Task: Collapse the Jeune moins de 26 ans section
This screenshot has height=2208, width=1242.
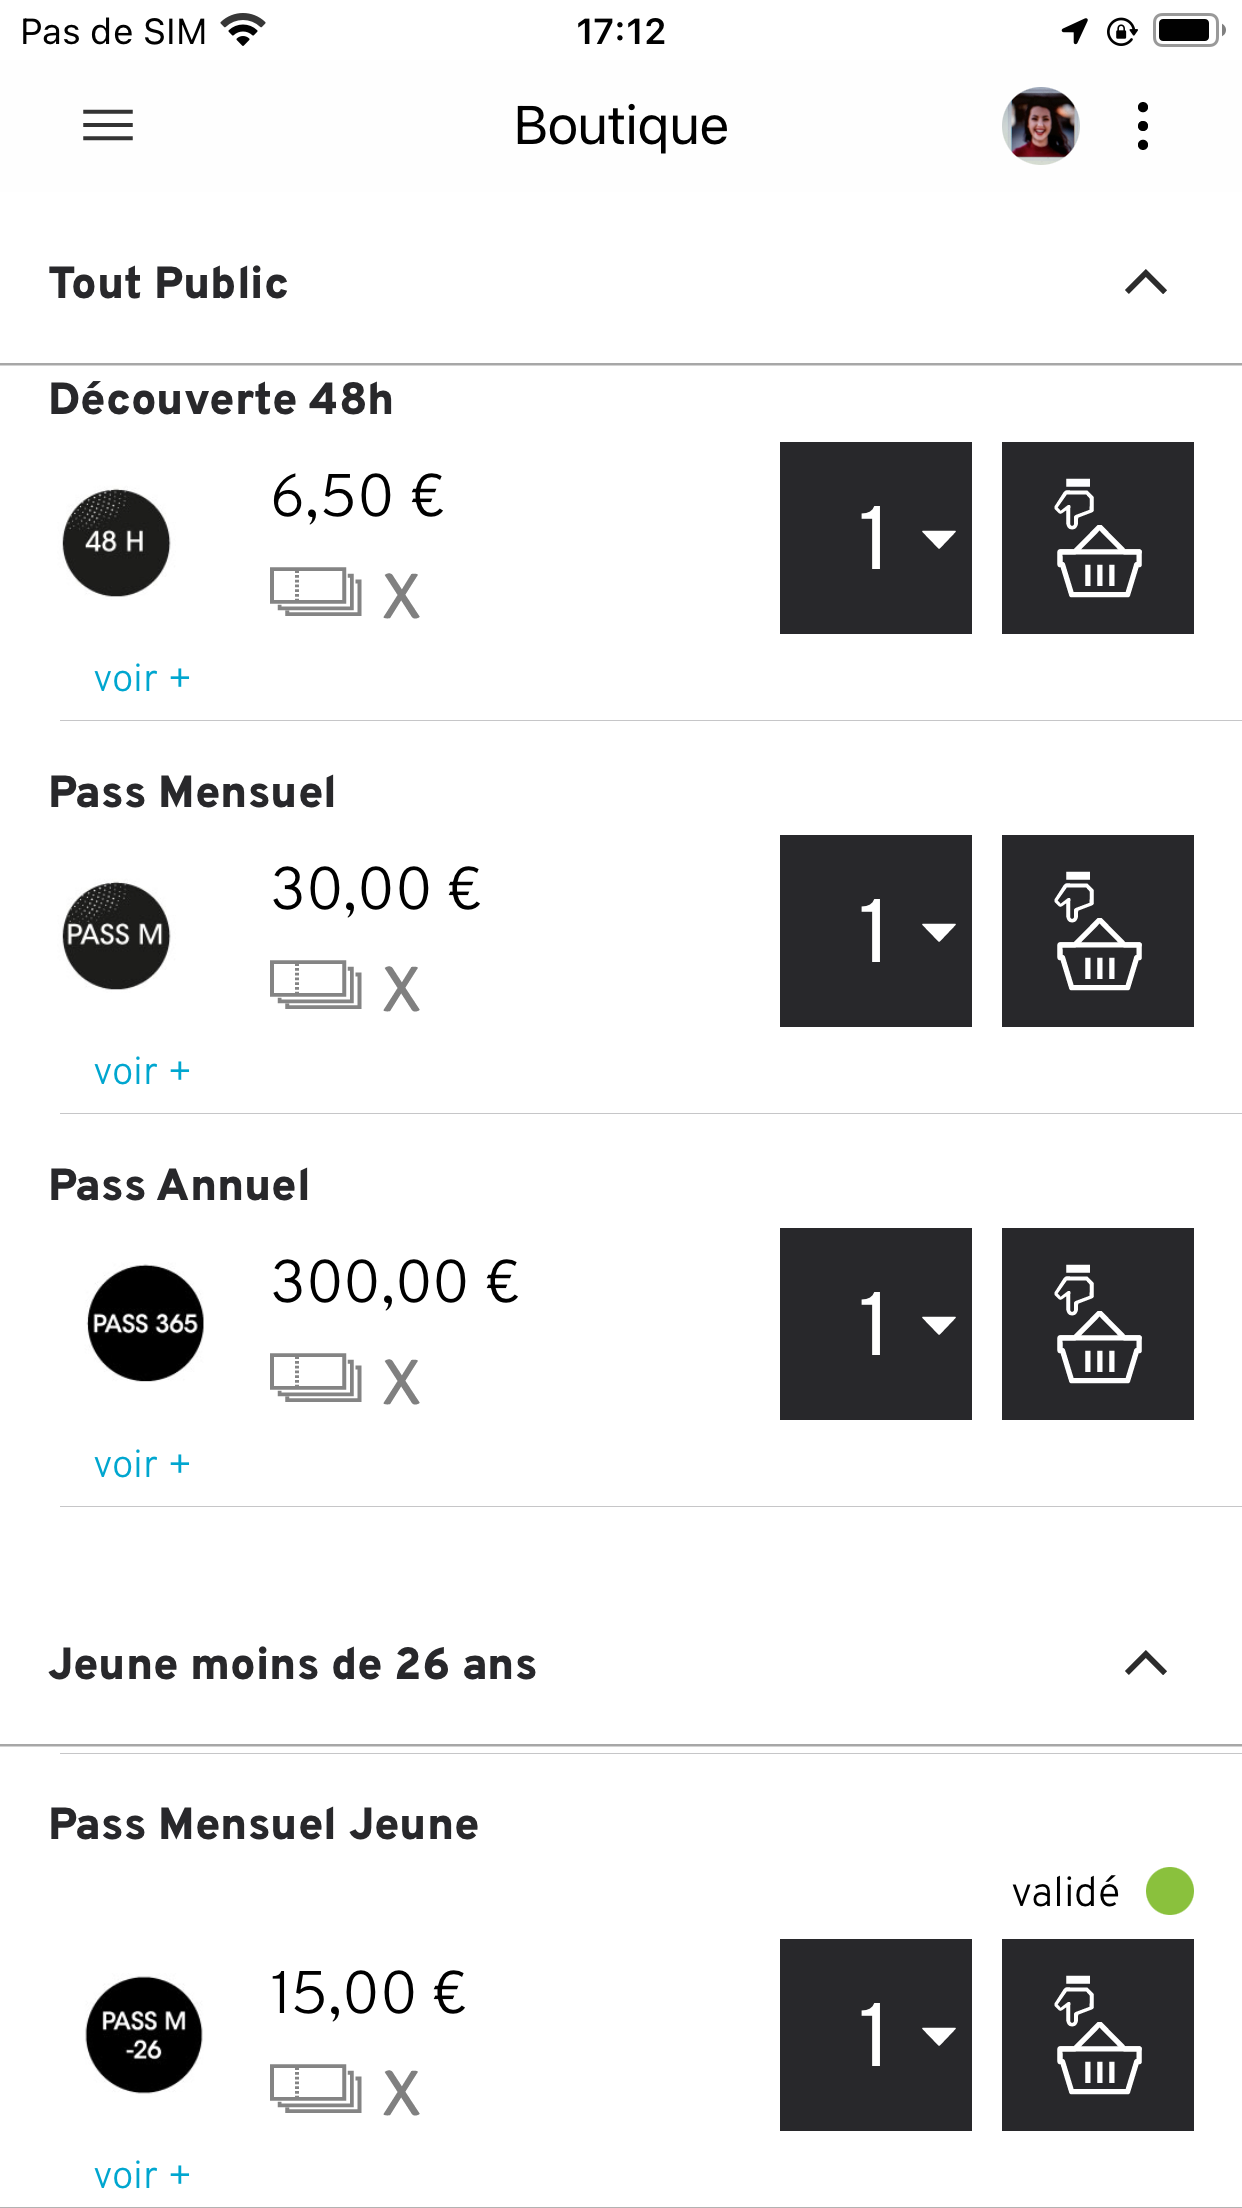Action: (x=1146, y=1664)
